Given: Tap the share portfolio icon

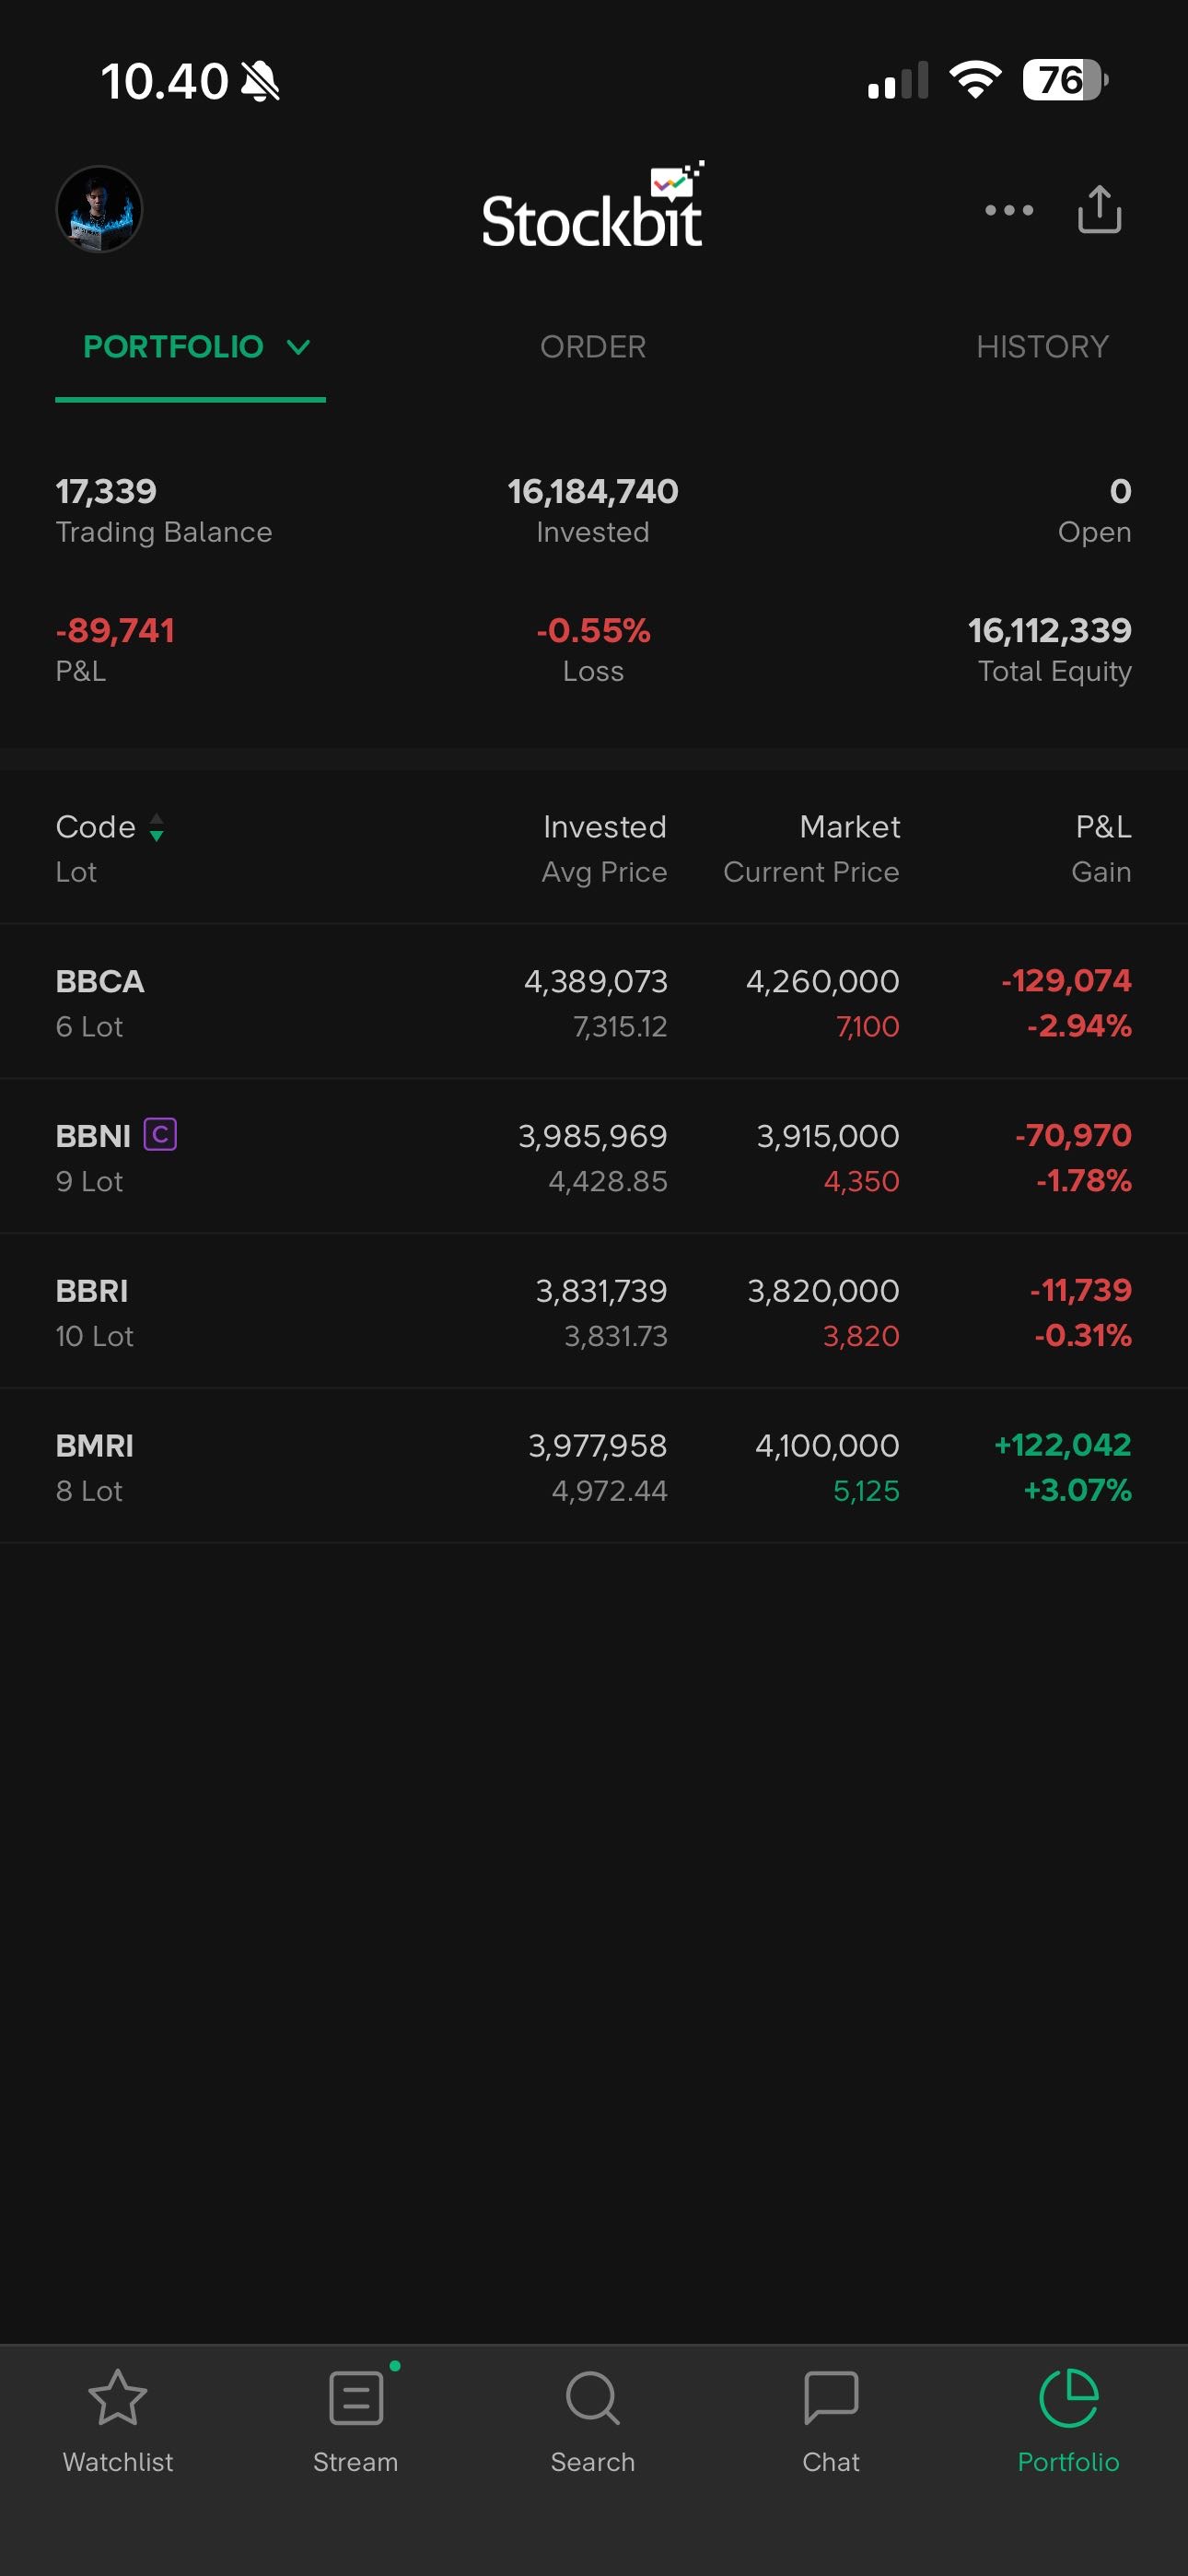Looking at the screenshot, I should [1099, 210].
